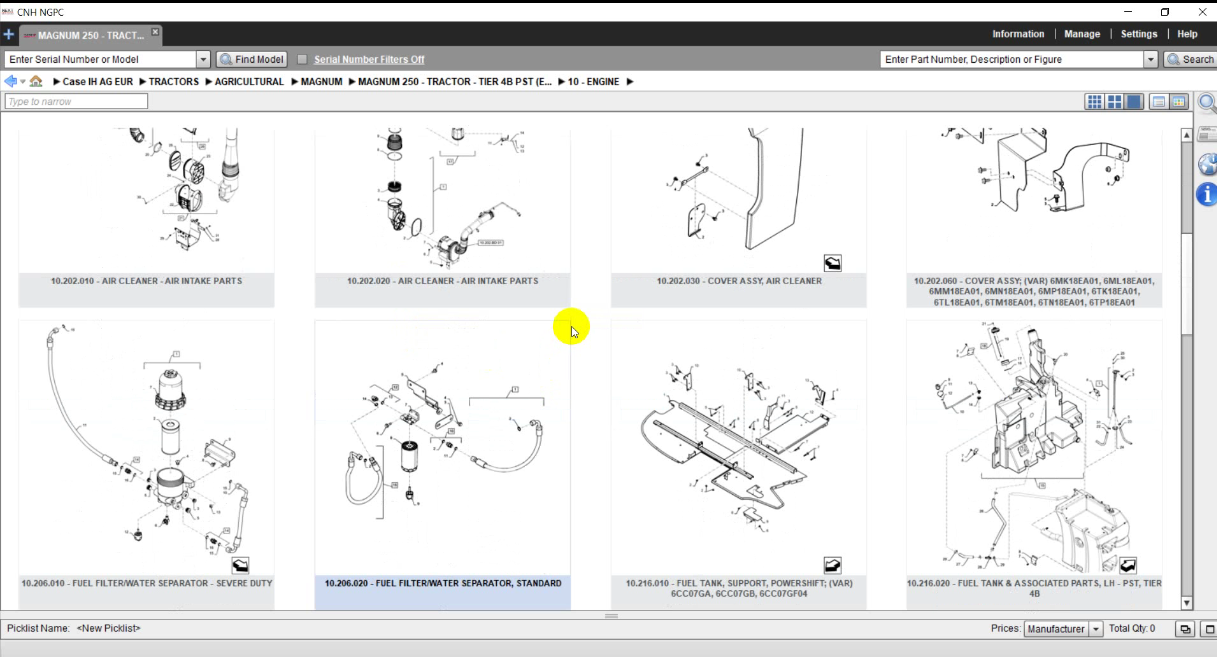Open the news sidebar panel icon
Viewport: 1217px width, 657px height.
point(1207,134)
